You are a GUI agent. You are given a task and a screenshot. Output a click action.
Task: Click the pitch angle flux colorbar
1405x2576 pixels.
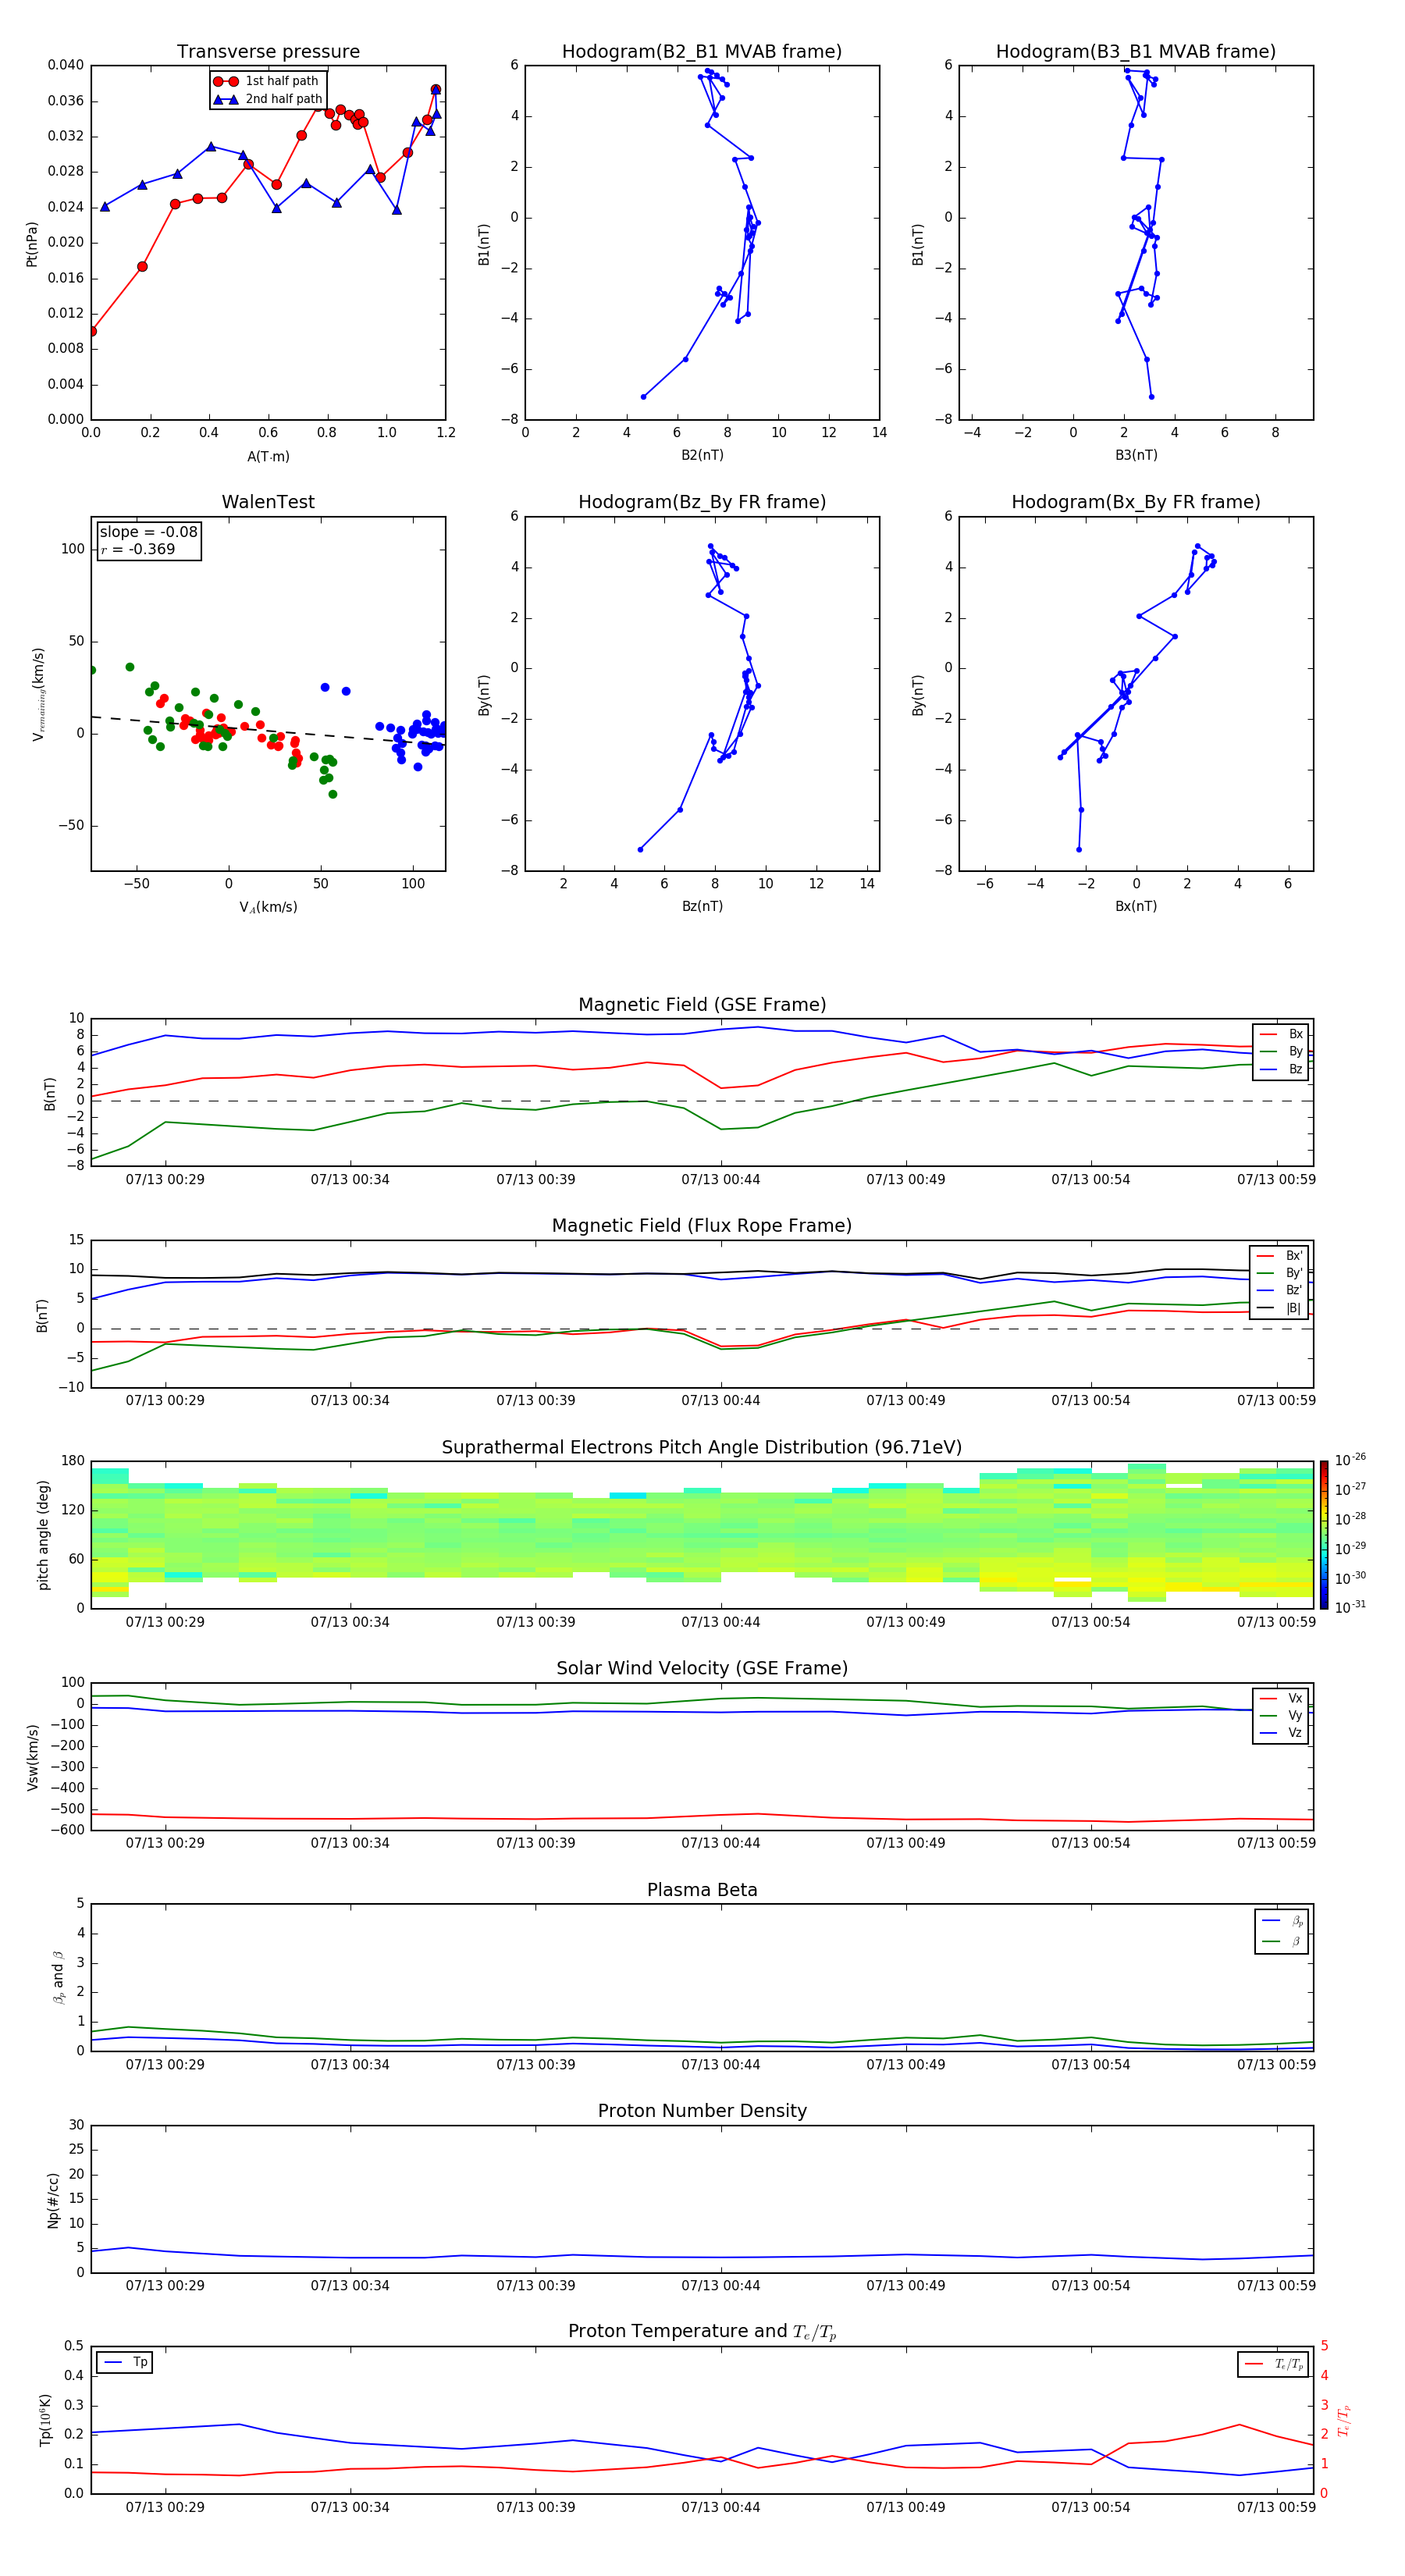1324,1535
